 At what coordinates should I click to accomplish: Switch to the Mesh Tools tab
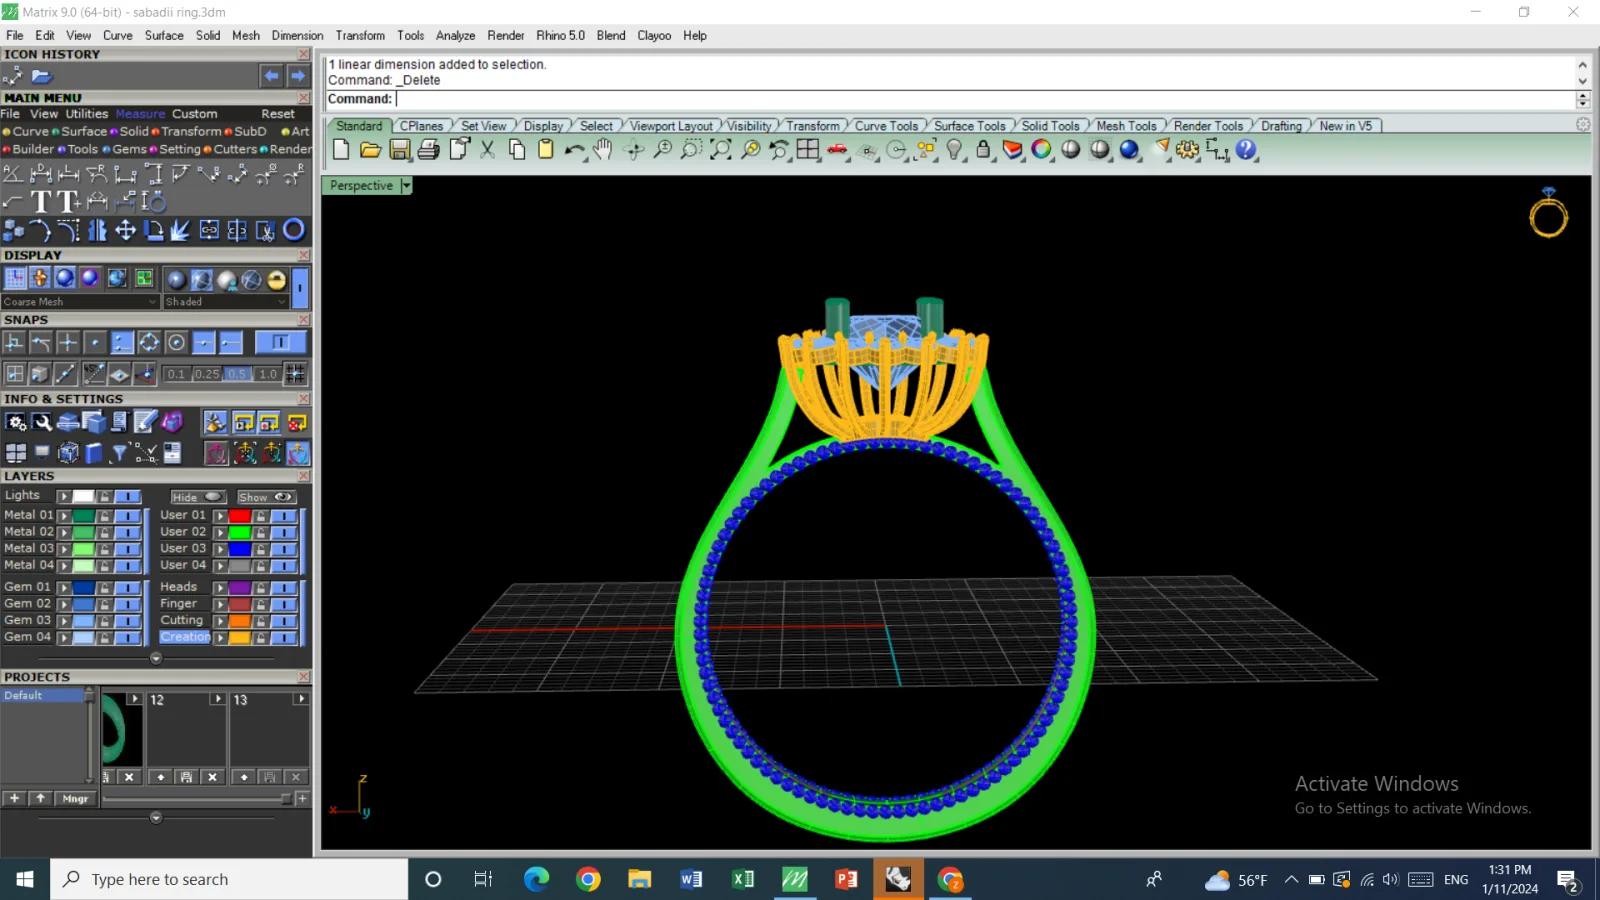click(1126, 126)
